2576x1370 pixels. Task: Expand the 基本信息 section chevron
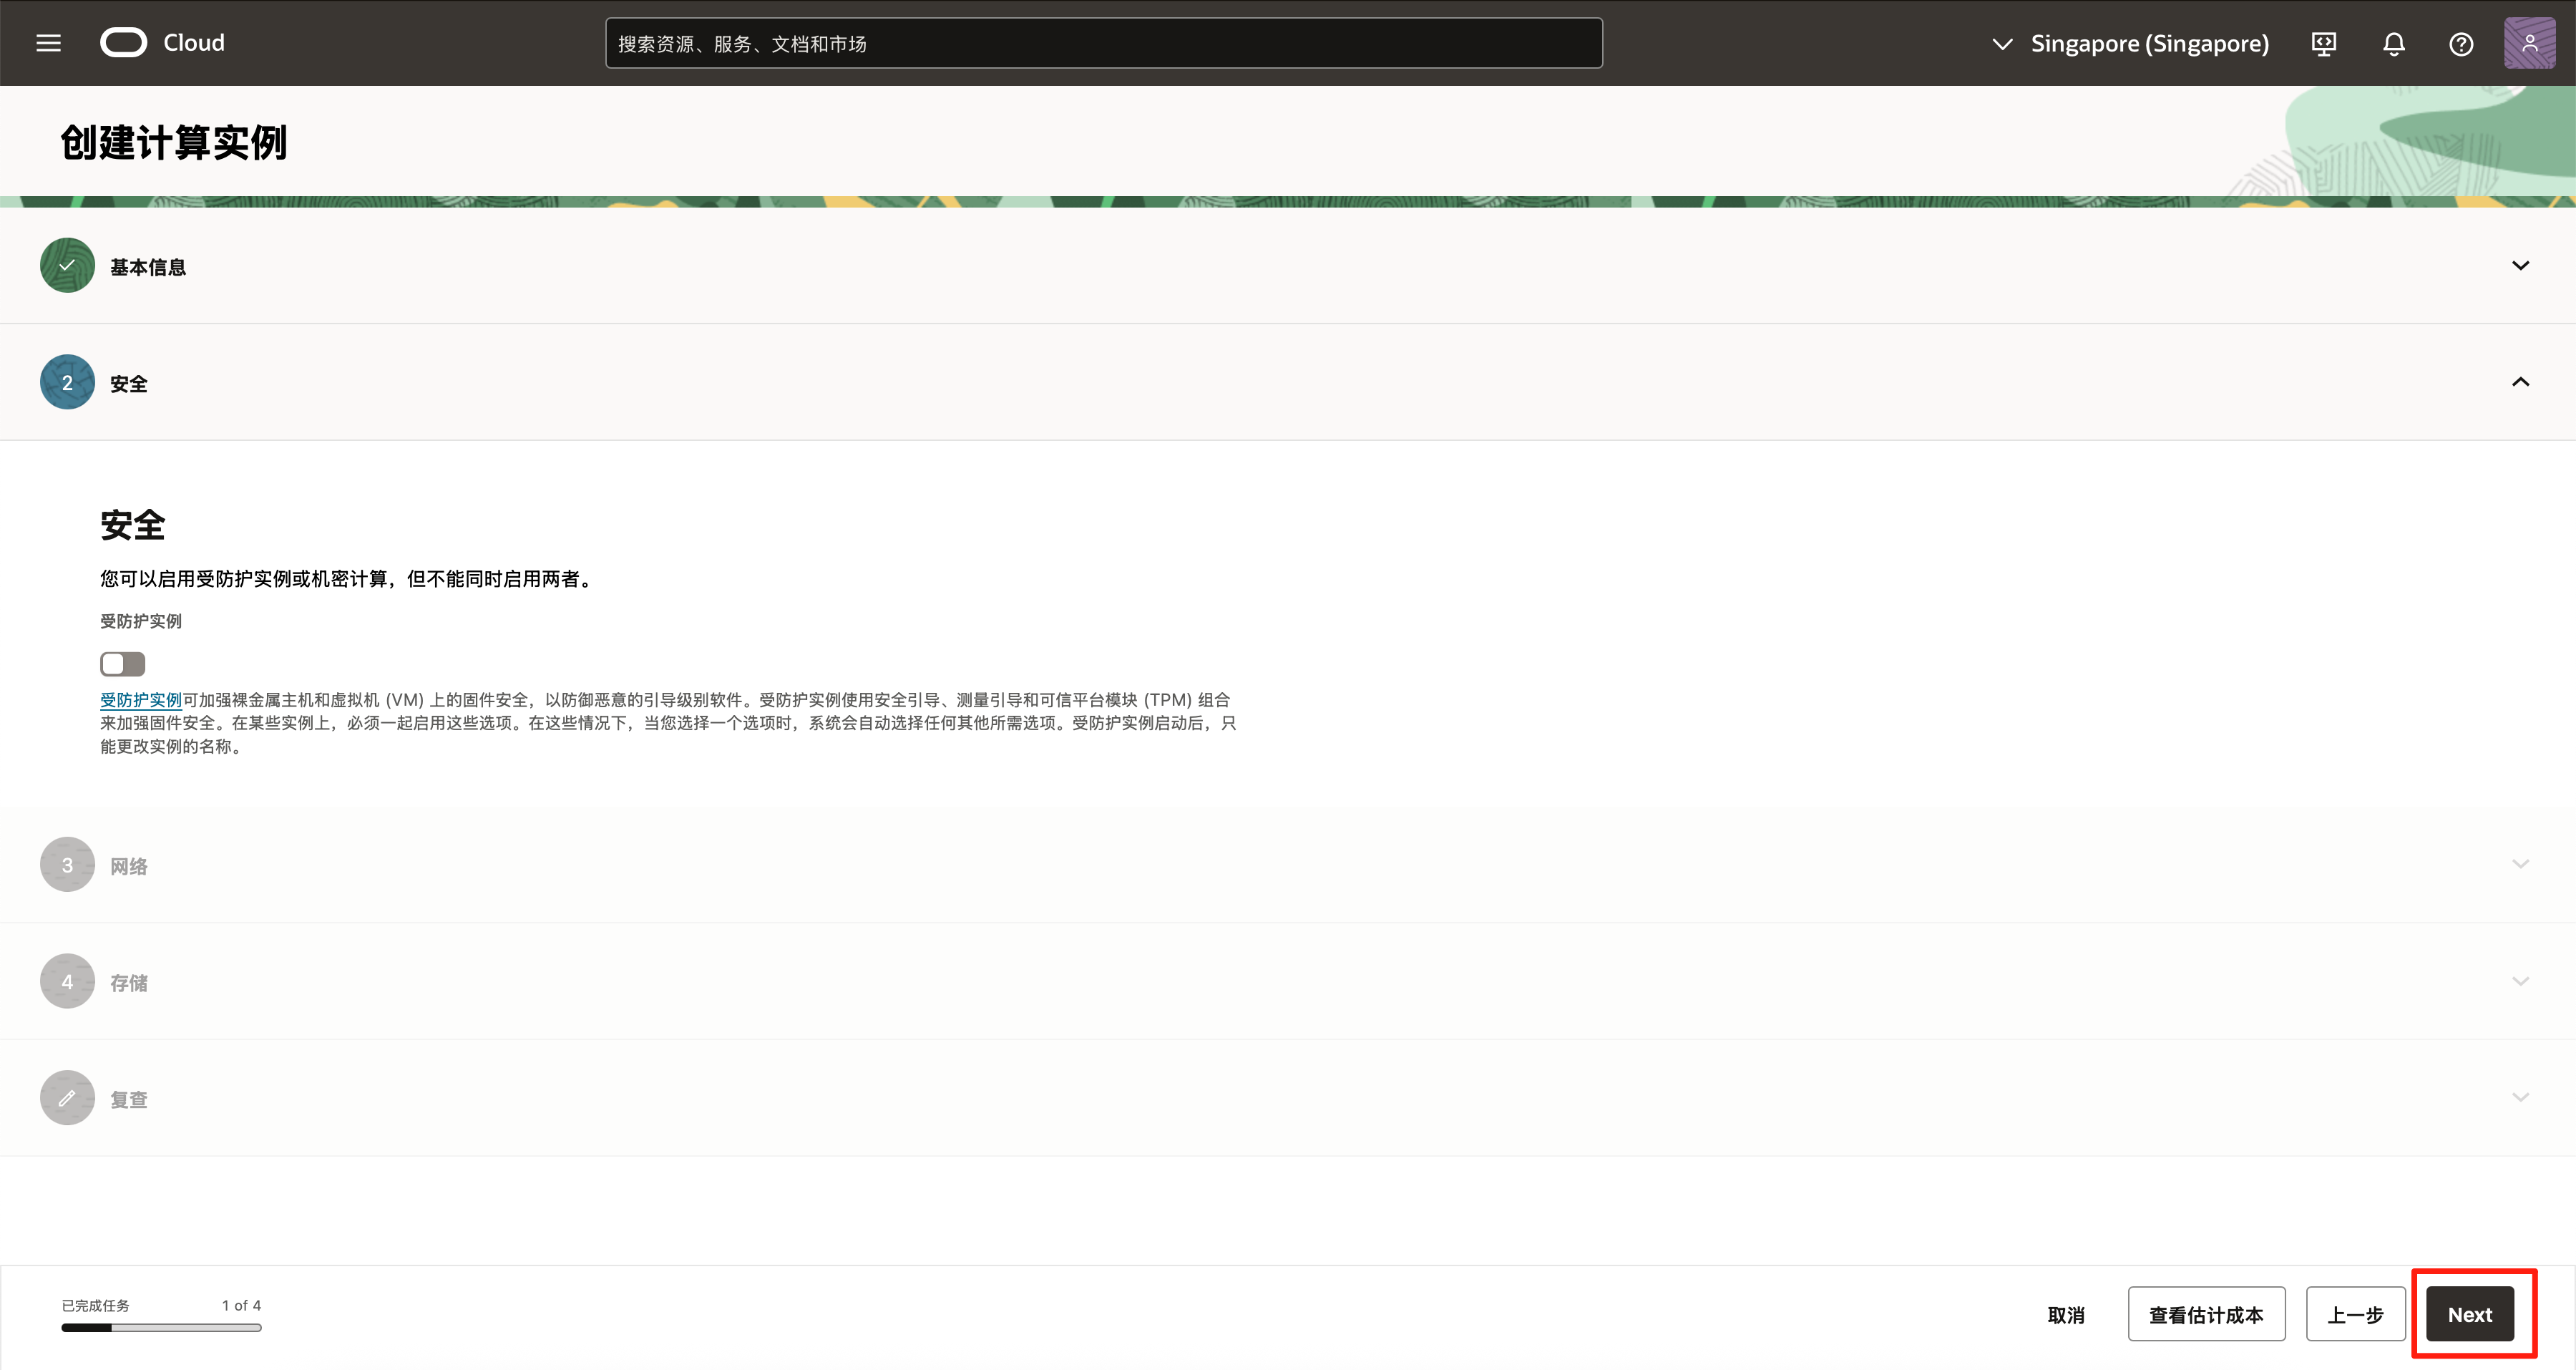click(x=2520, y=265)
